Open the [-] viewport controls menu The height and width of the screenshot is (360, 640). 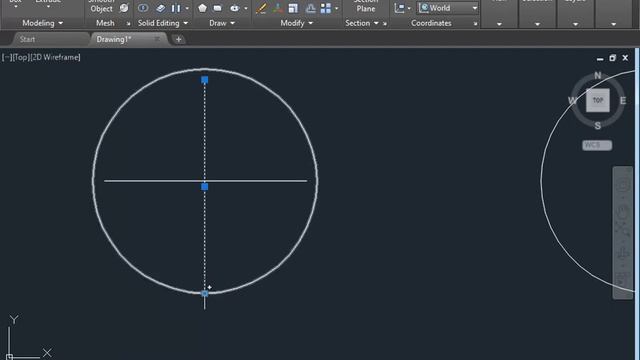[6, 58]
